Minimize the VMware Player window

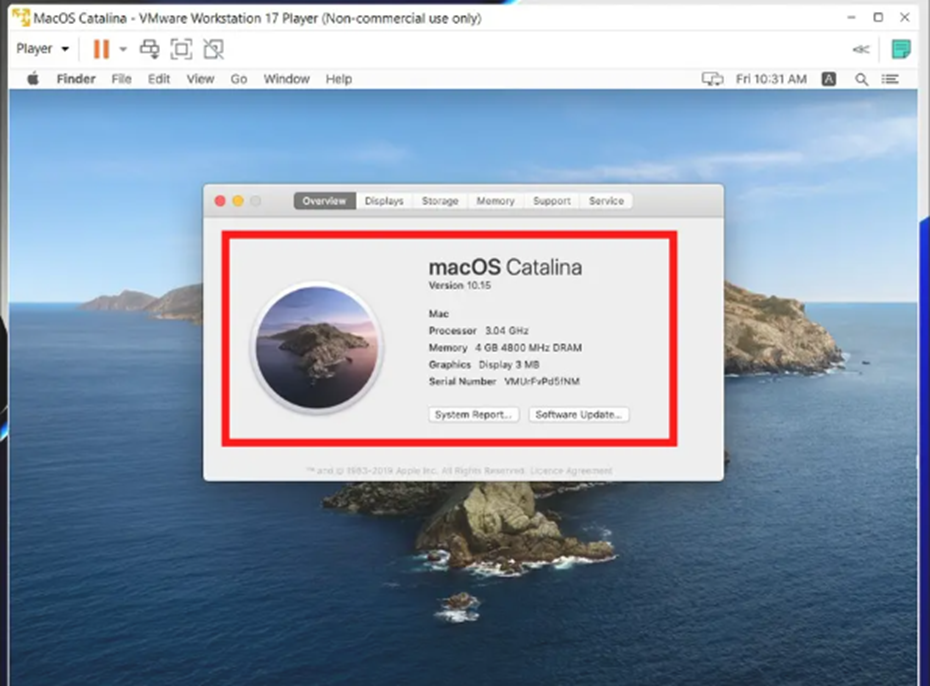[x=852, y=18]
